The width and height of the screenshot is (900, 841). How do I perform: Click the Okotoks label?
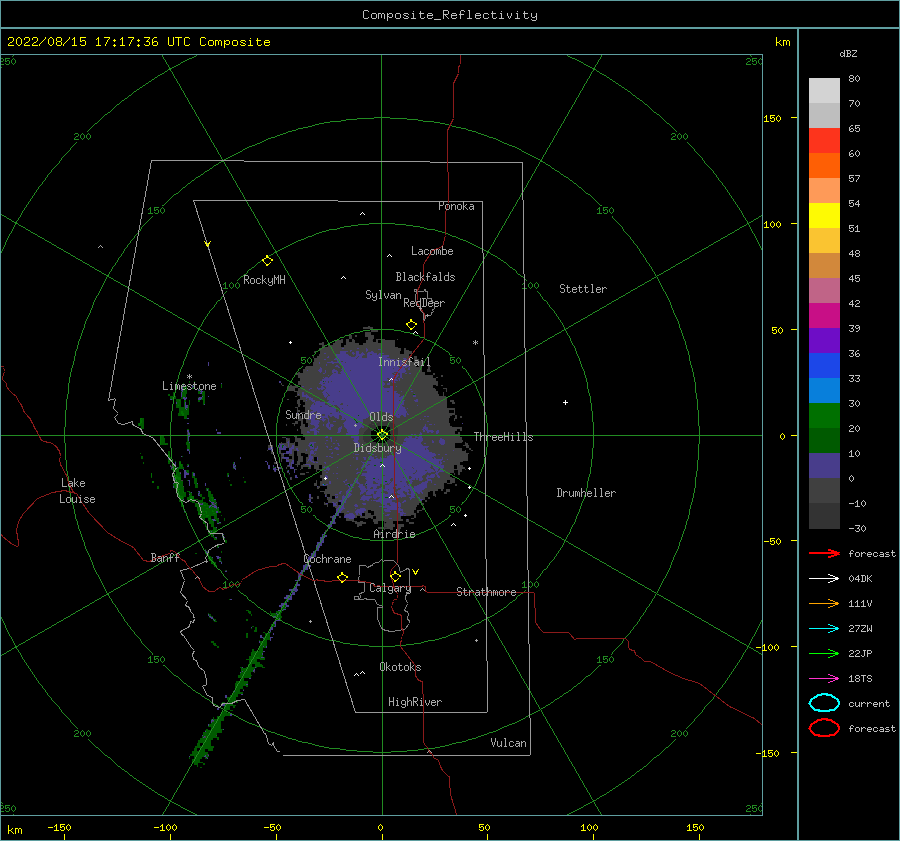point(400,667)
